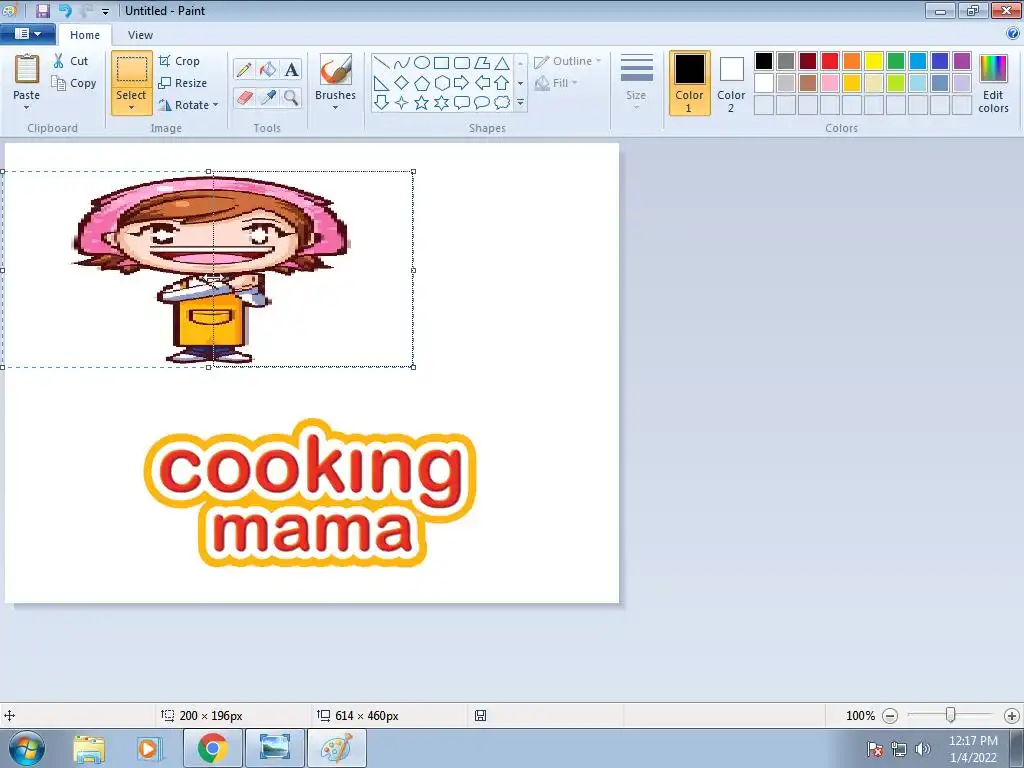Select the Rectangle shape

coord(441,63)
